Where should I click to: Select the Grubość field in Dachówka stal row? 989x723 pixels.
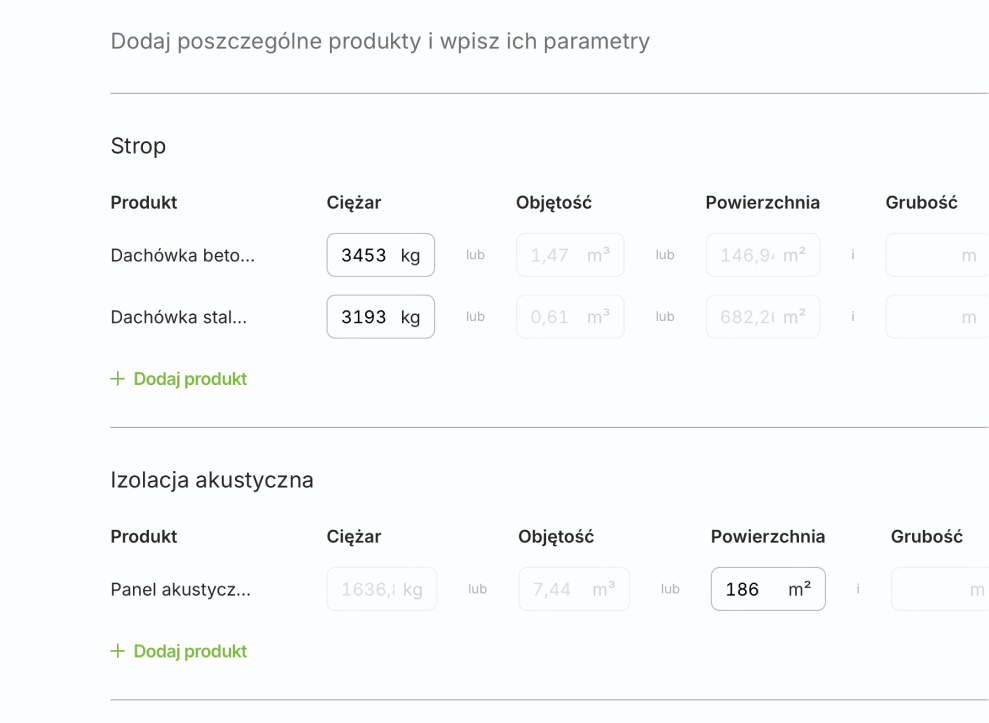[936, 316]
